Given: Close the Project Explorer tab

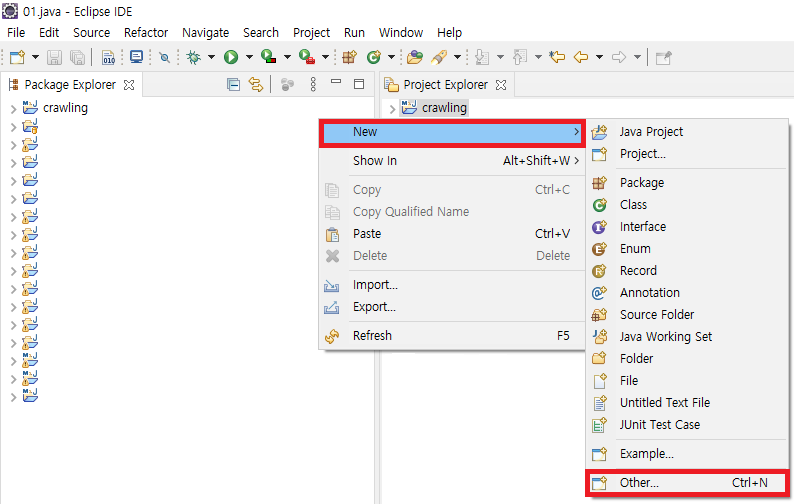Looking at the screenshot, I should pyautogui.click(x=501, y=85).
